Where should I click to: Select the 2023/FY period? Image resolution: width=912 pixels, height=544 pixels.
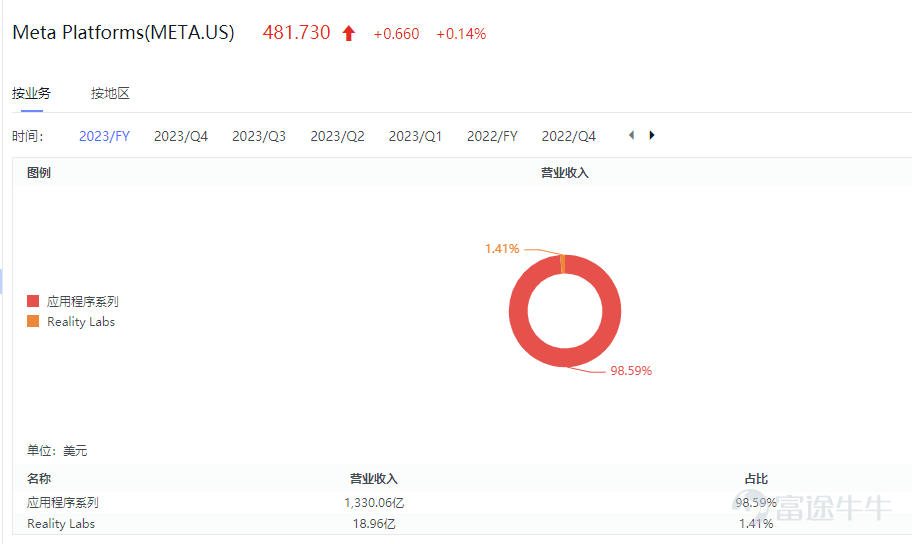coord(104,136)
